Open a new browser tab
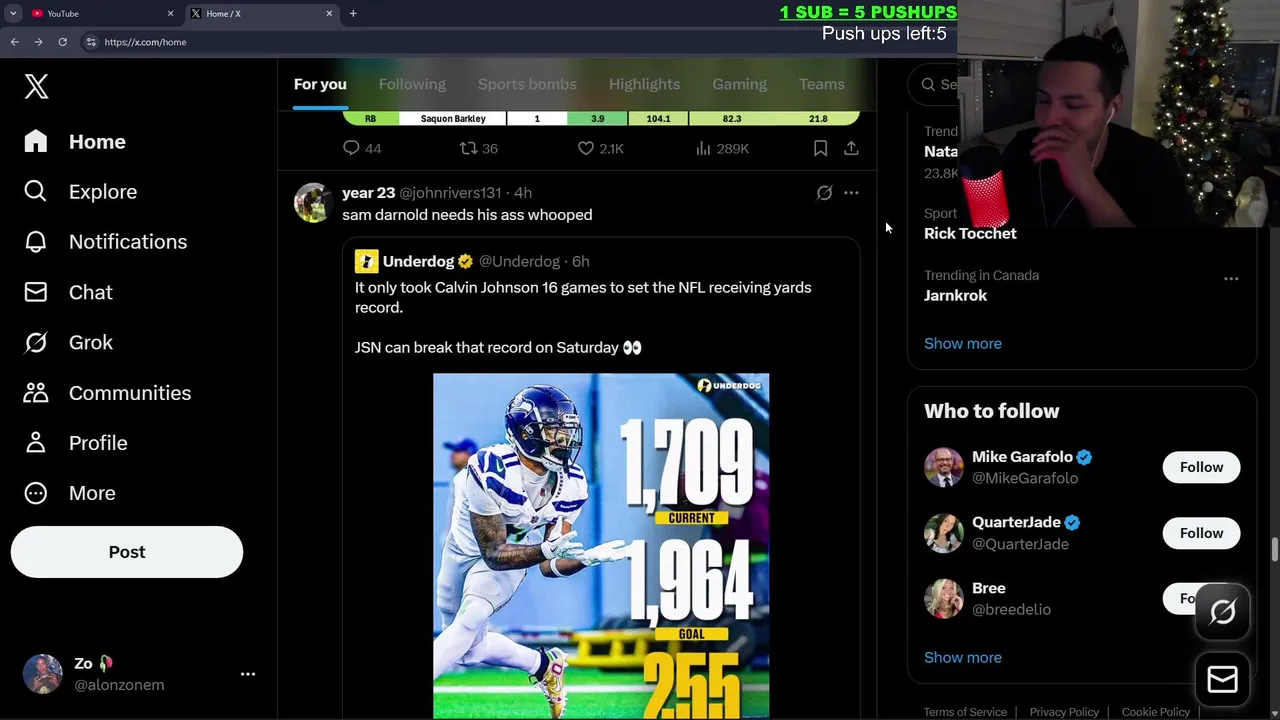The height and width of the screenshot is (720, 1280). pyautogui.click(x=353, y=13)
